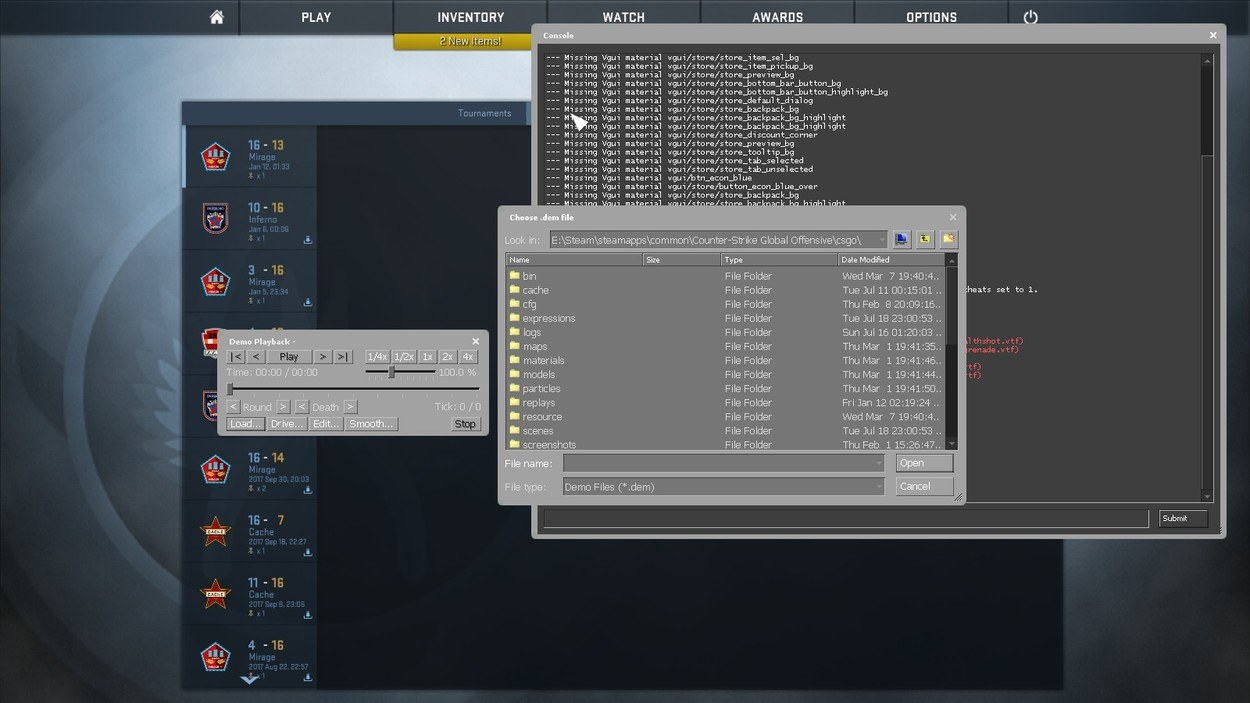The width and height of the screenshot is (1250, 703).
Task: Open the PLAY menu
Action: click(x=316, y=17)
